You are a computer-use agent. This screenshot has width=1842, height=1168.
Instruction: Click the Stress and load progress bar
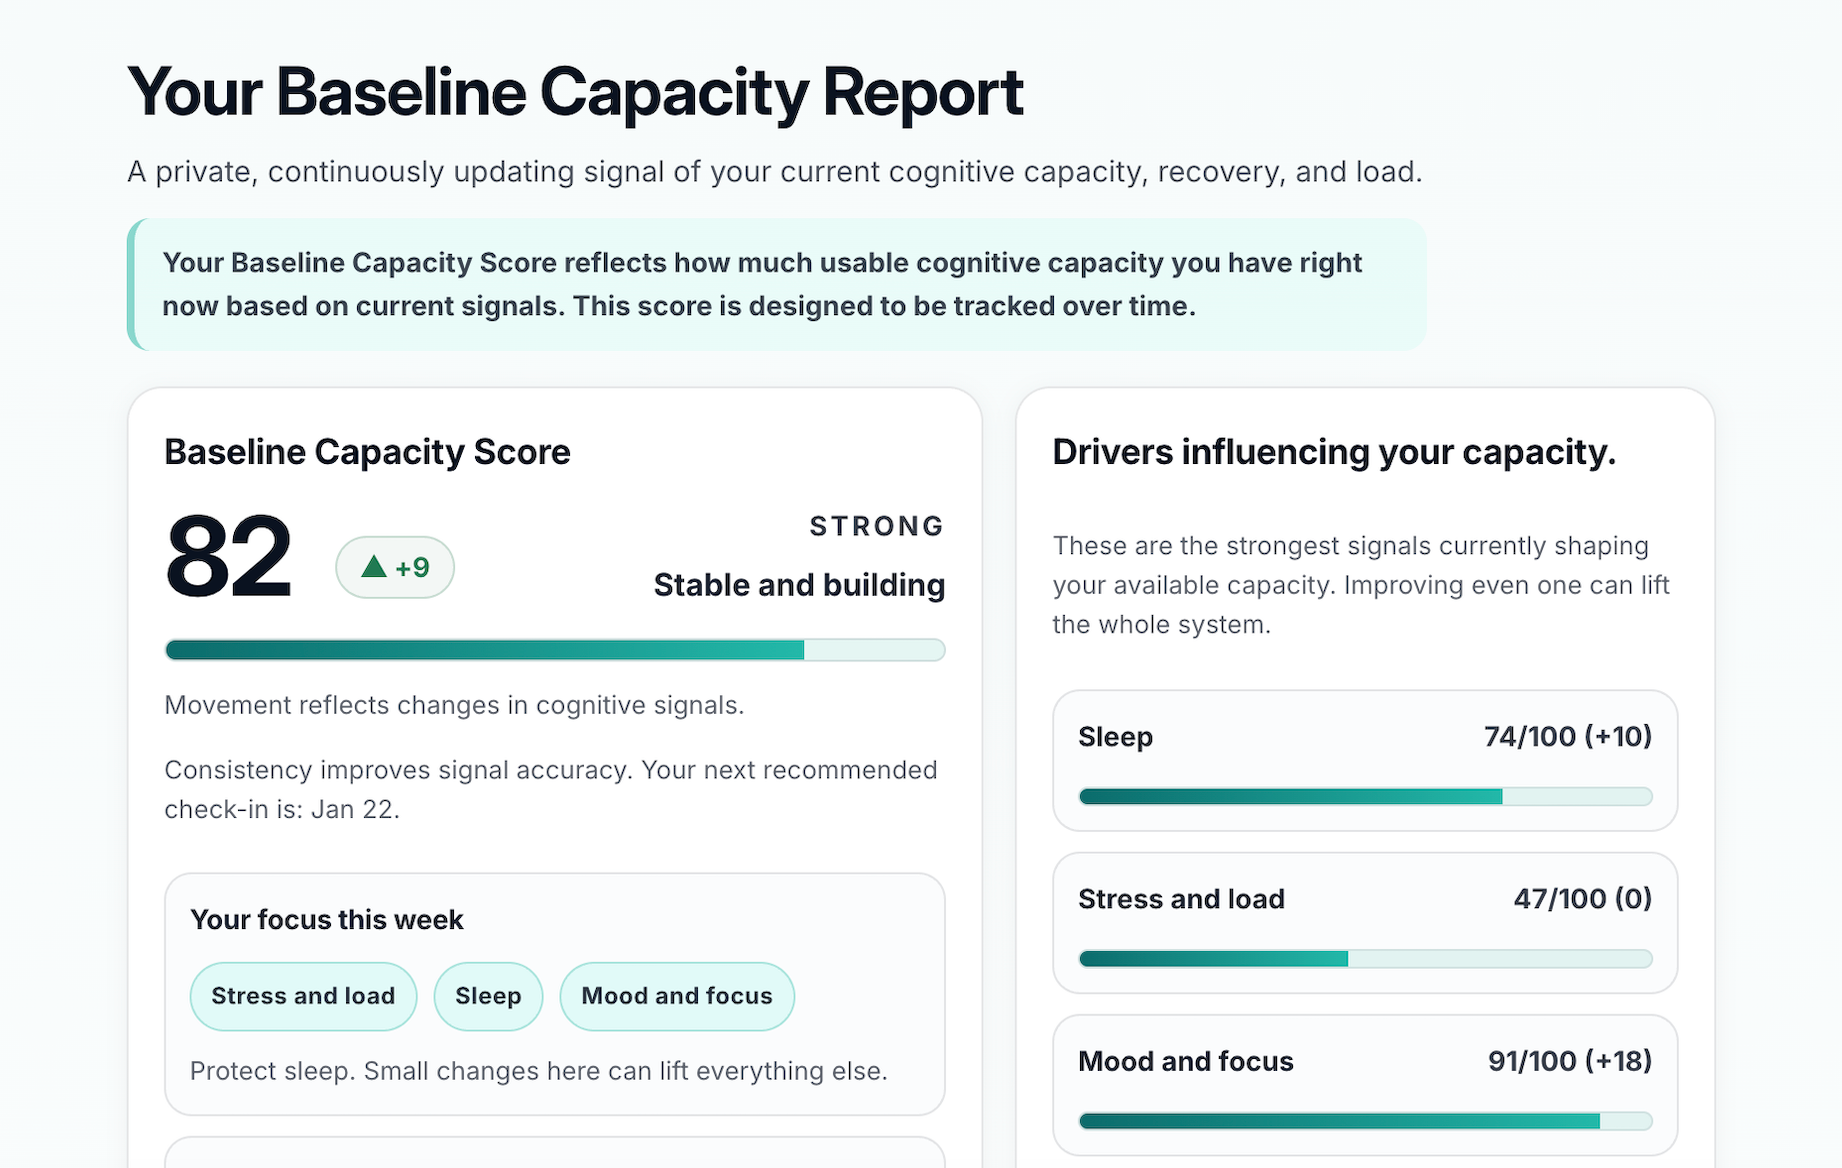[1365, 959]
